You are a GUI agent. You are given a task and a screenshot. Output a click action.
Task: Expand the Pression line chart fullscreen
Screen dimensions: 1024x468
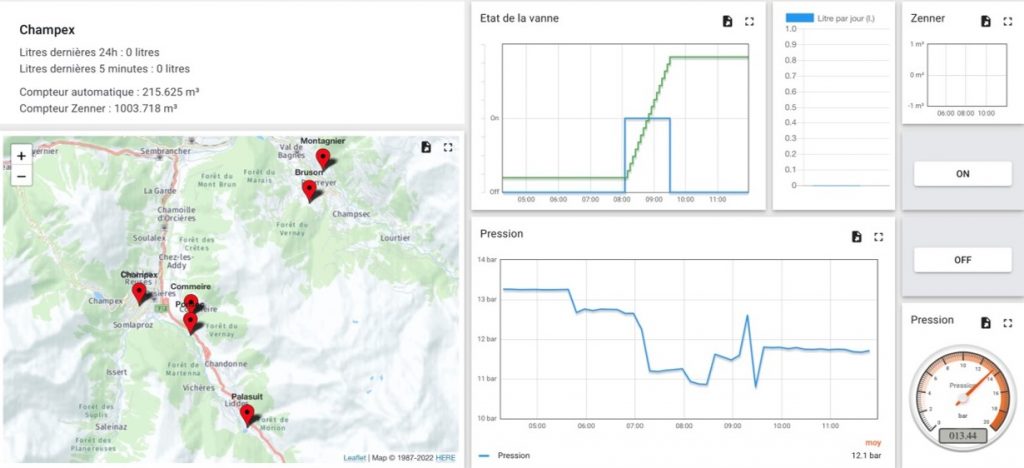click(x=879, y=237)
